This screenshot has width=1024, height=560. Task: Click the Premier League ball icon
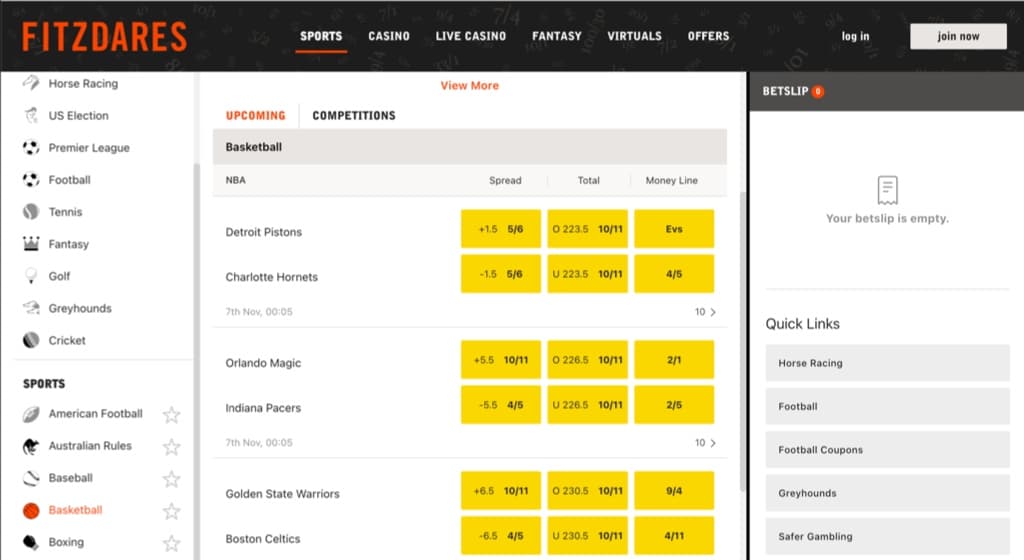pos(31,148)
